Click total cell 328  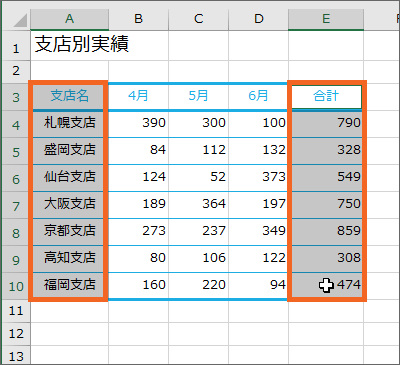[x=326, y=151]
